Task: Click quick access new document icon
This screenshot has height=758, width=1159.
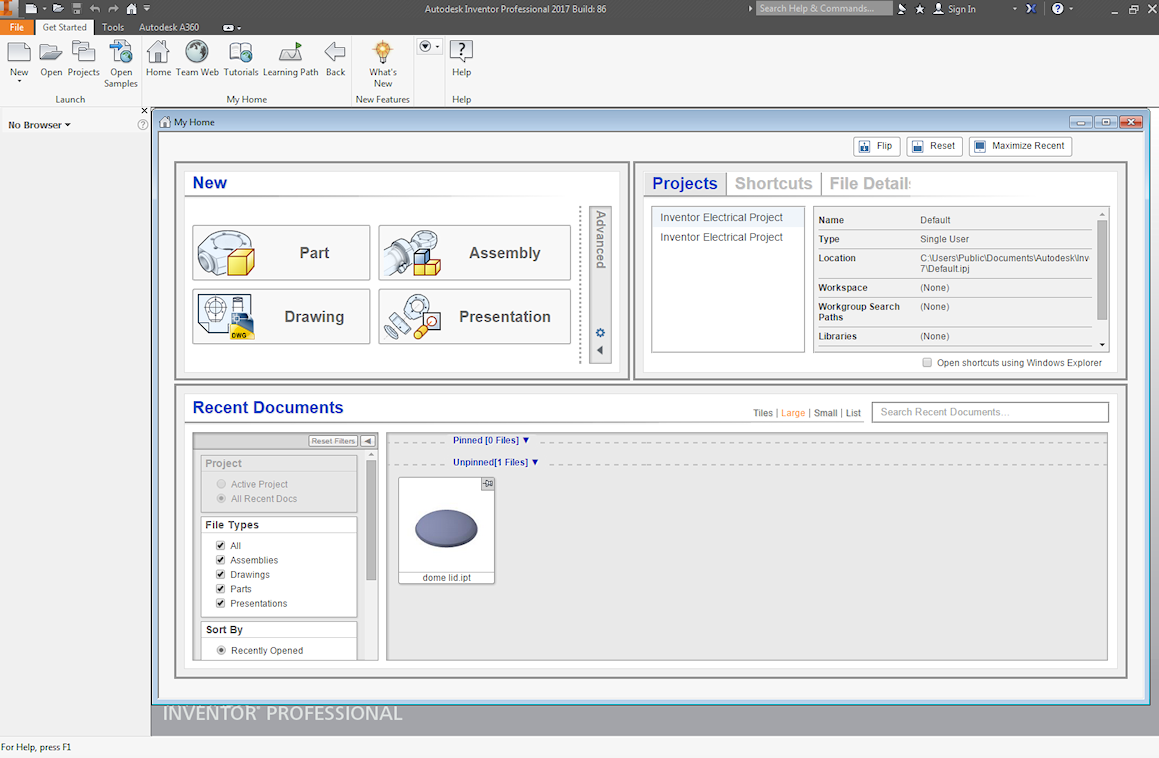Action: coord(31,9)
